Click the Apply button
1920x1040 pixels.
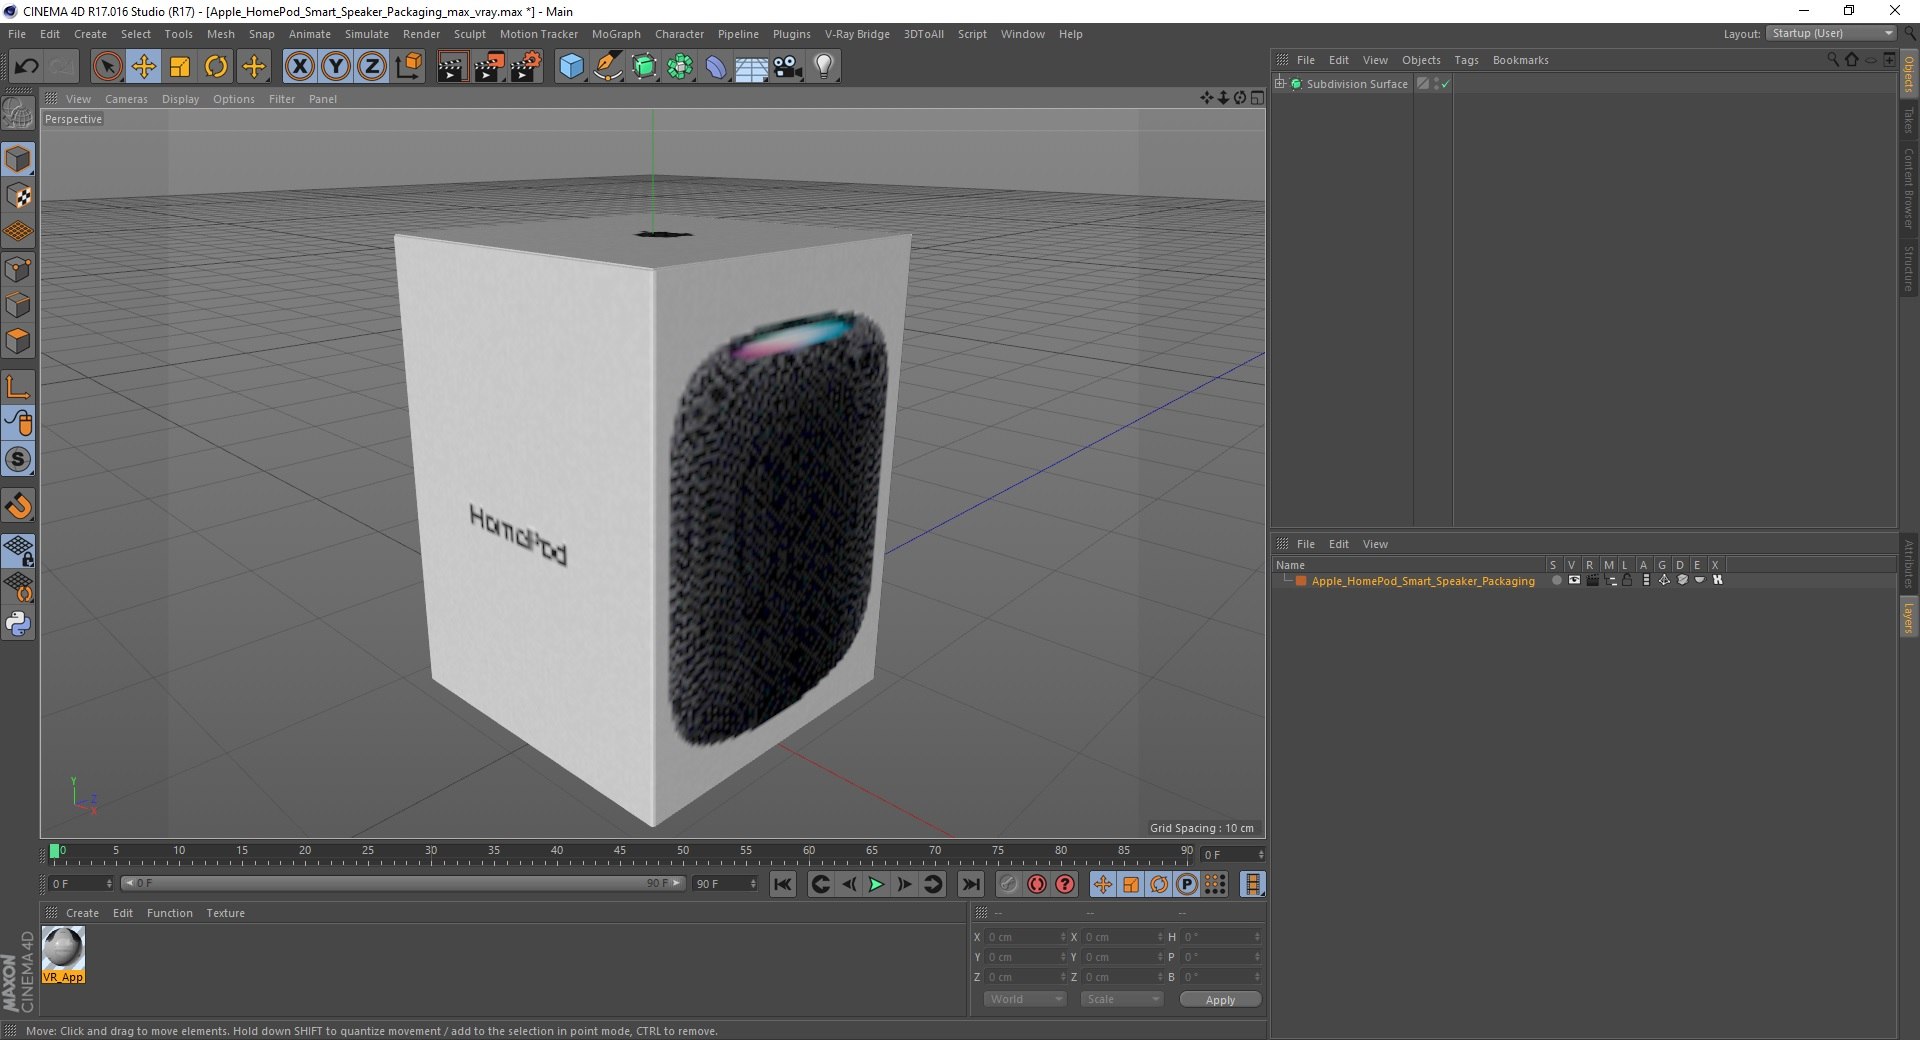pos(1220,999)
